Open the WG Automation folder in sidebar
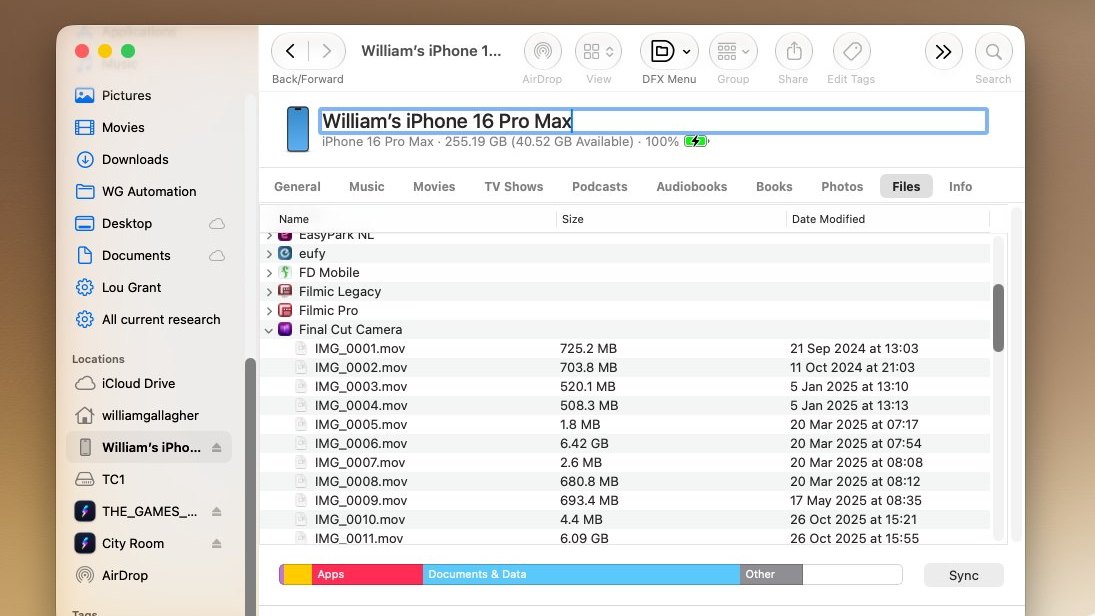1095x616 pixels. coord(149,191)
